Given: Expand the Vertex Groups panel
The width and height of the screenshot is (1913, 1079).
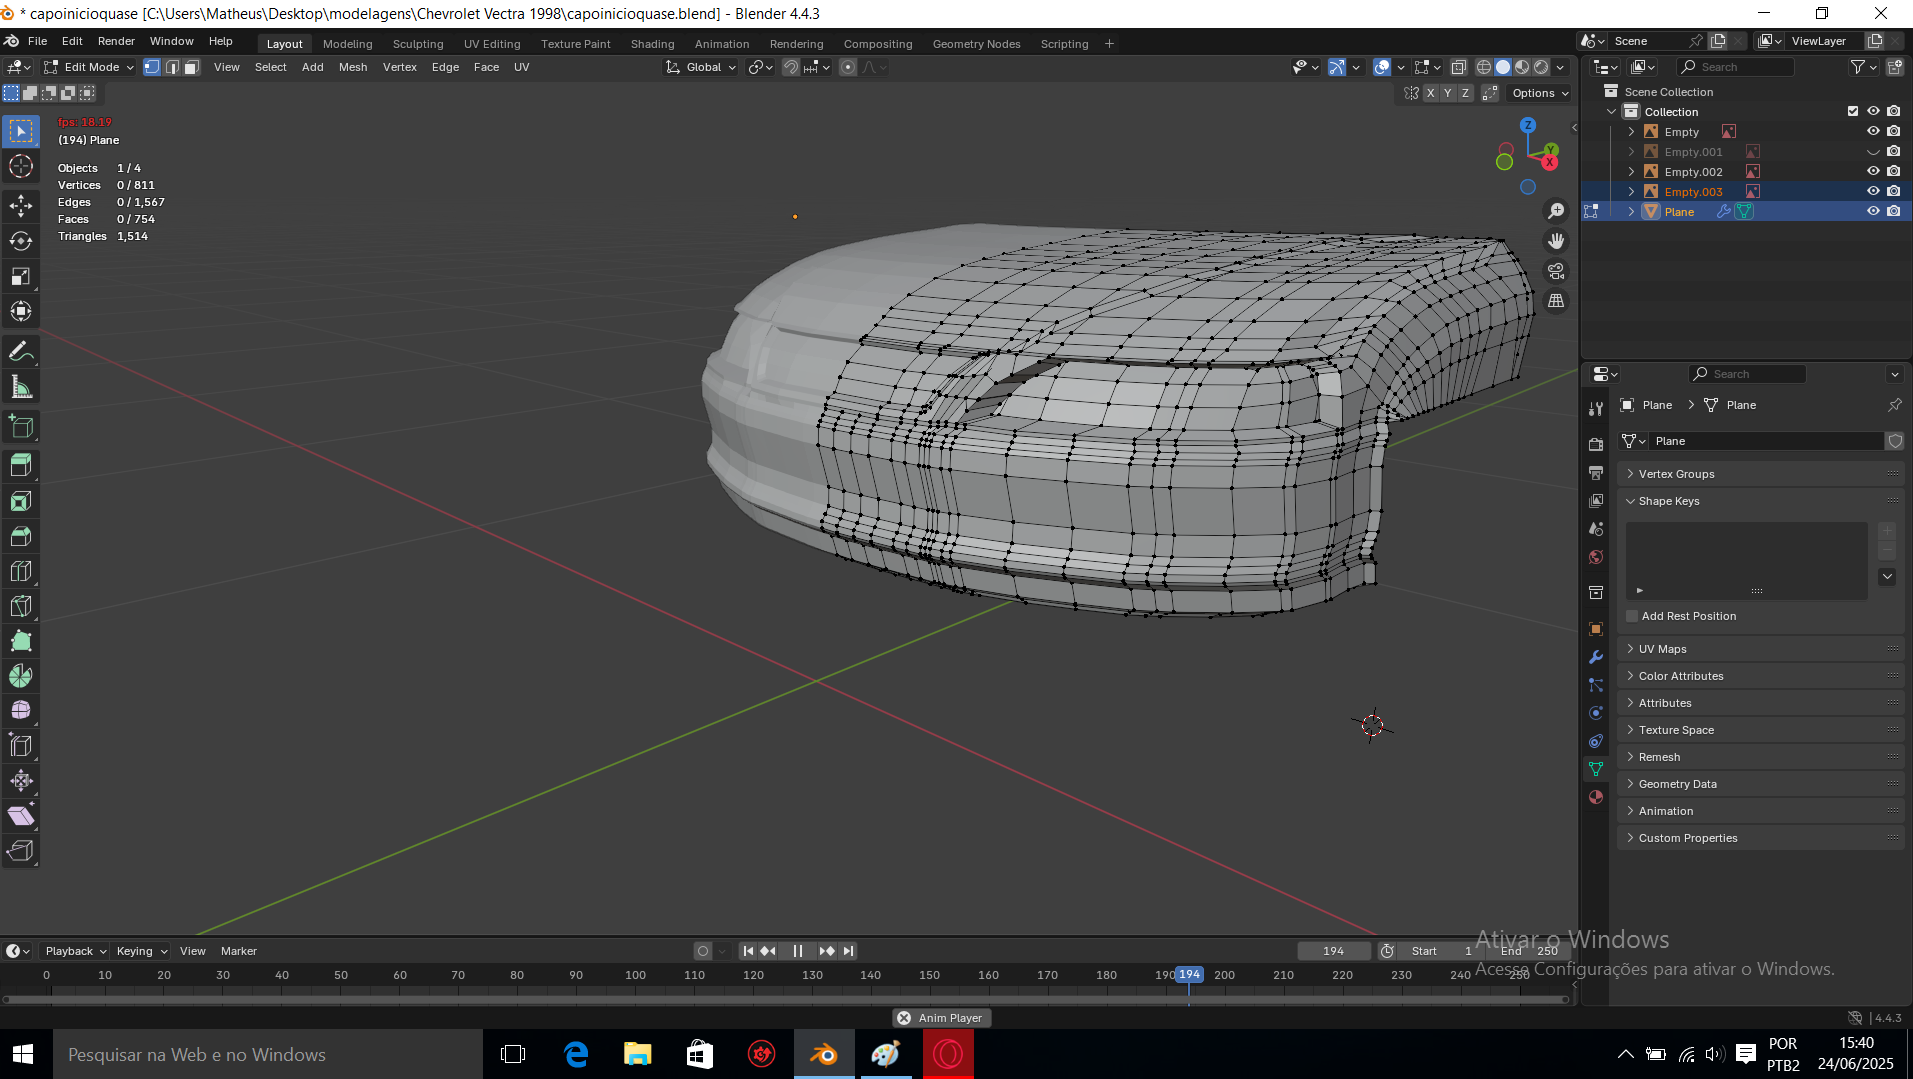Looking at the screenshot, I should tap(1676, 474).
